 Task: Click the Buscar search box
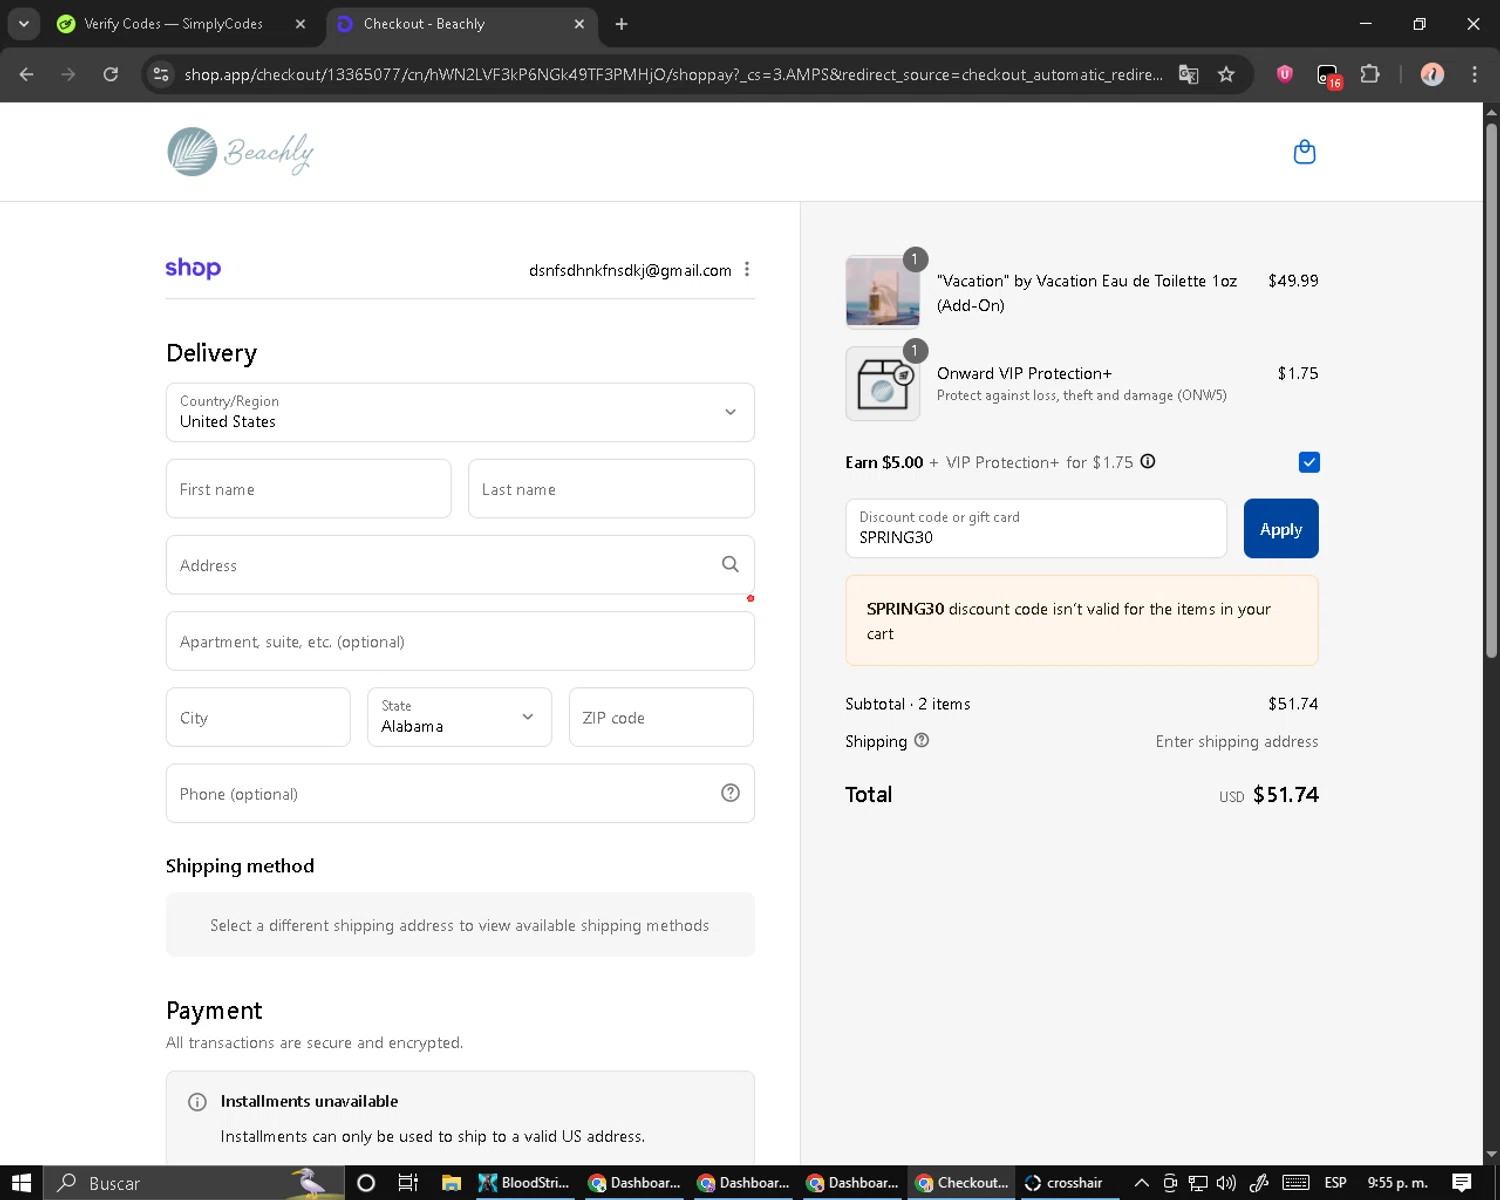195,1183
